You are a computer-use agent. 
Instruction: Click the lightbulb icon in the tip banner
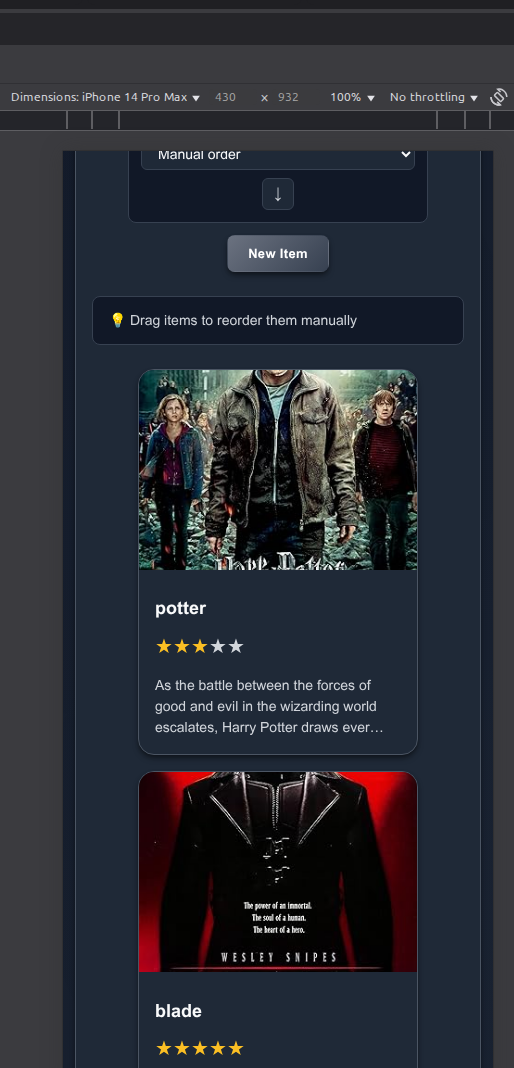pos(117,320)
